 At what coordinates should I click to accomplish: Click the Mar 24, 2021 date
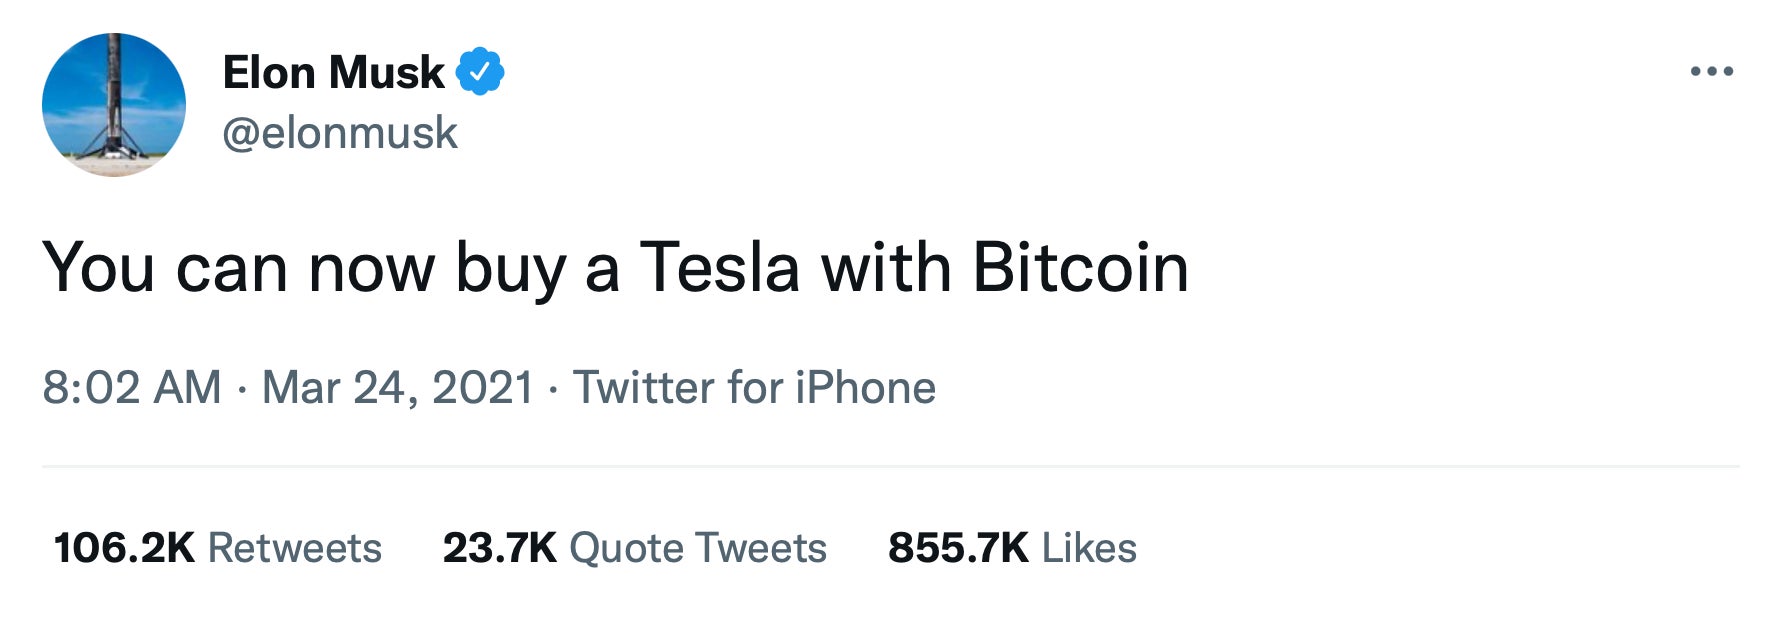tap(398, 388)
